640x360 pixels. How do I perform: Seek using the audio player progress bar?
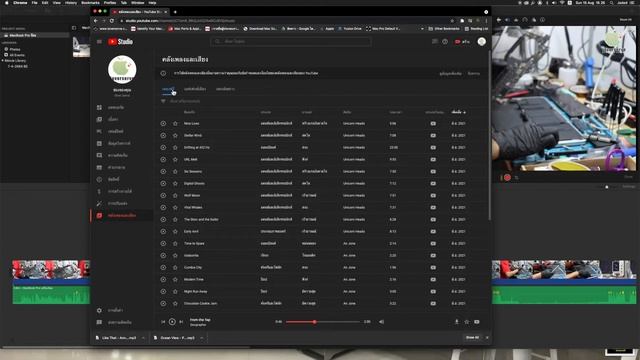322,322
